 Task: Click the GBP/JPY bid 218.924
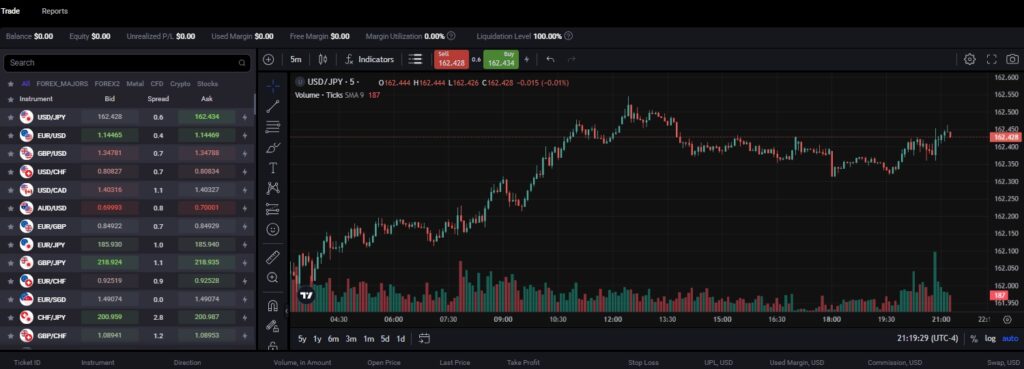(110, 263)
